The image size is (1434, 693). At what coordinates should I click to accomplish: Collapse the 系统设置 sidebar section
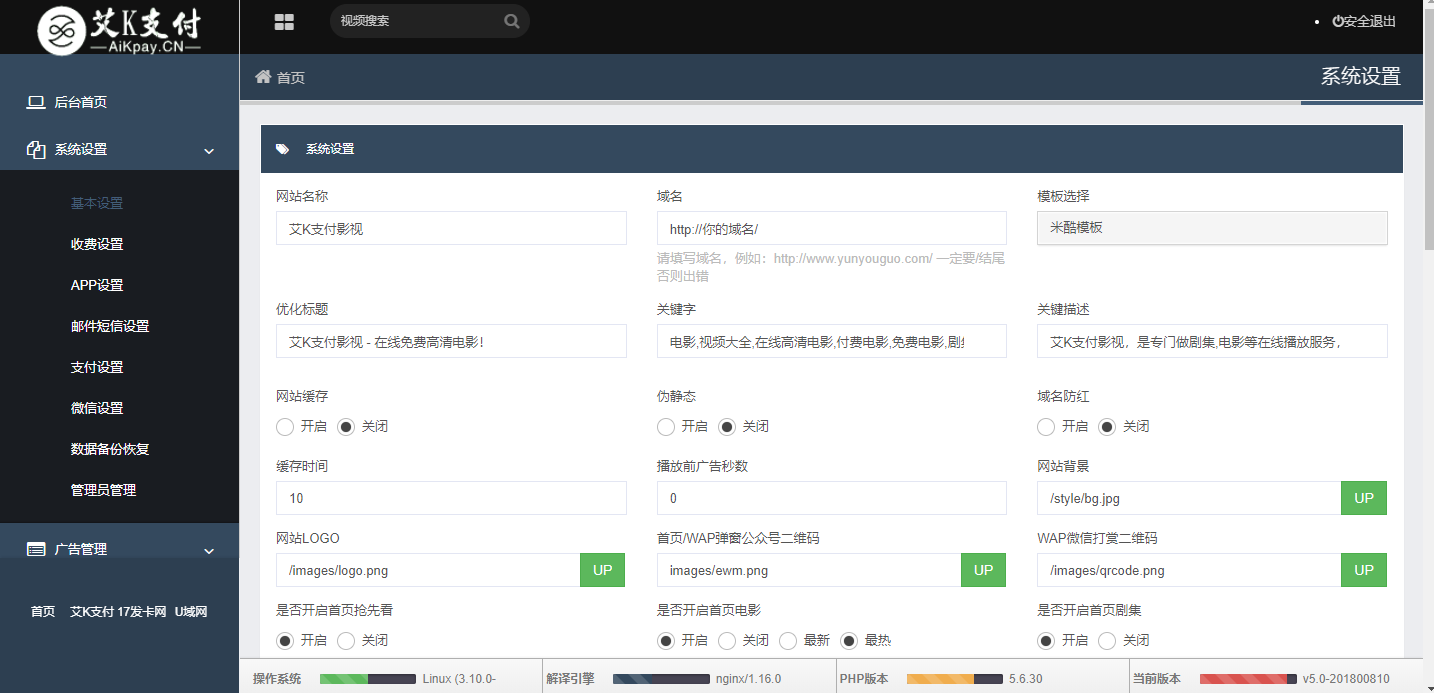[208, 150]
